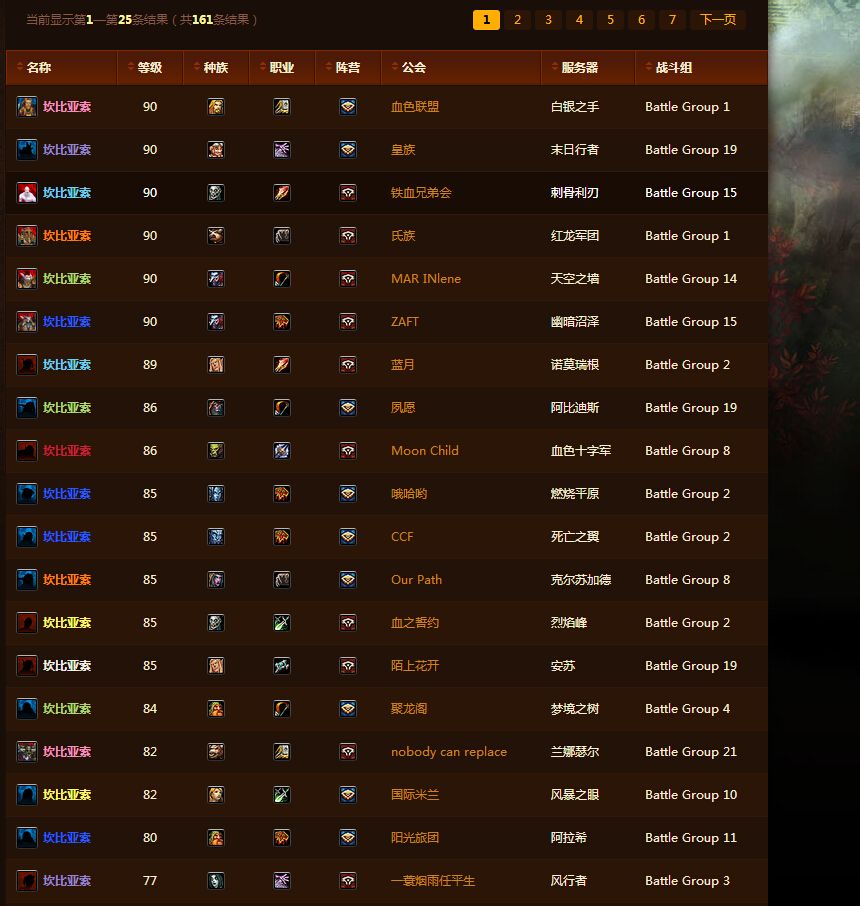Click the faction icon in the 皇族 row
The image size is (860, 906).
(347, 150)
